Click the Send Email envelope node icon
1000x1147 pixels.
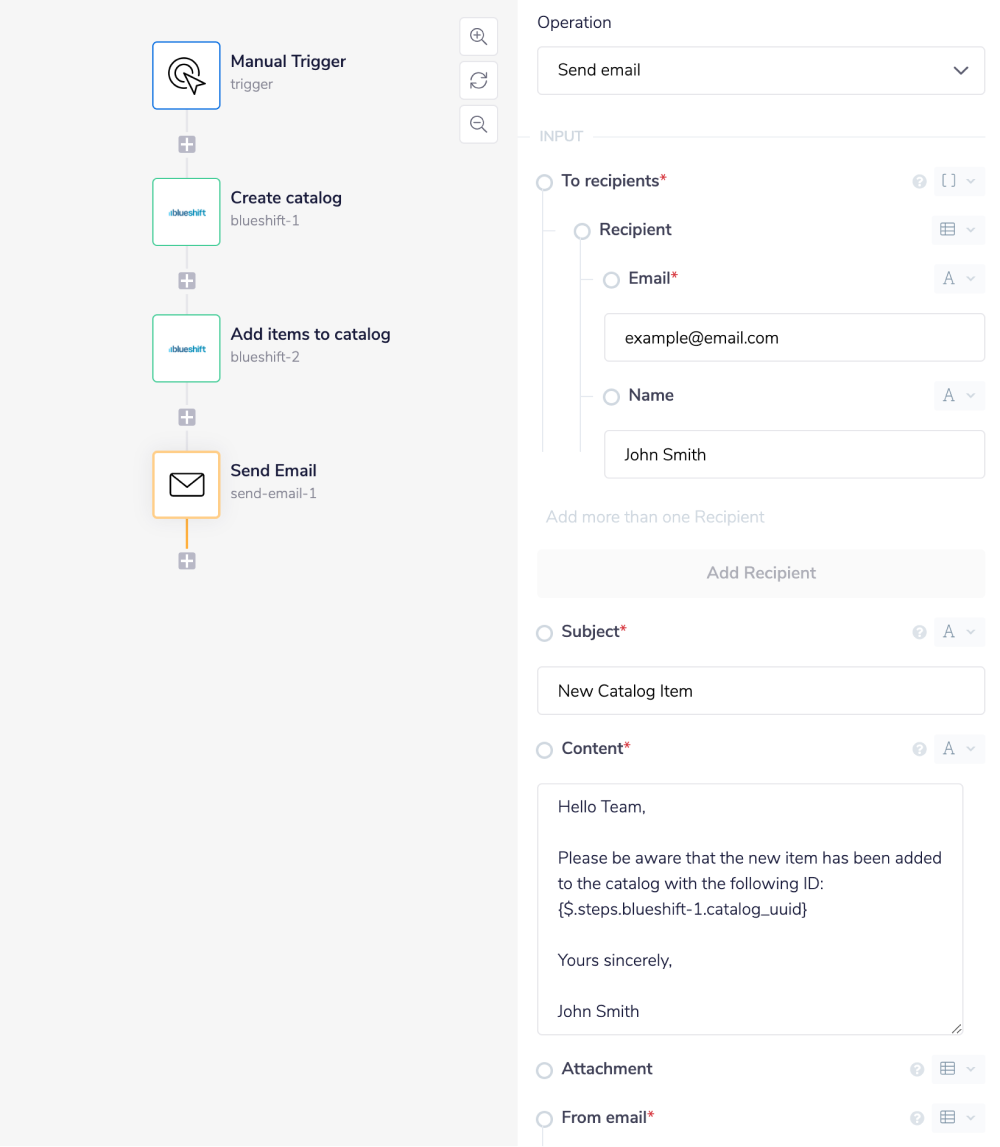[186, 485]
